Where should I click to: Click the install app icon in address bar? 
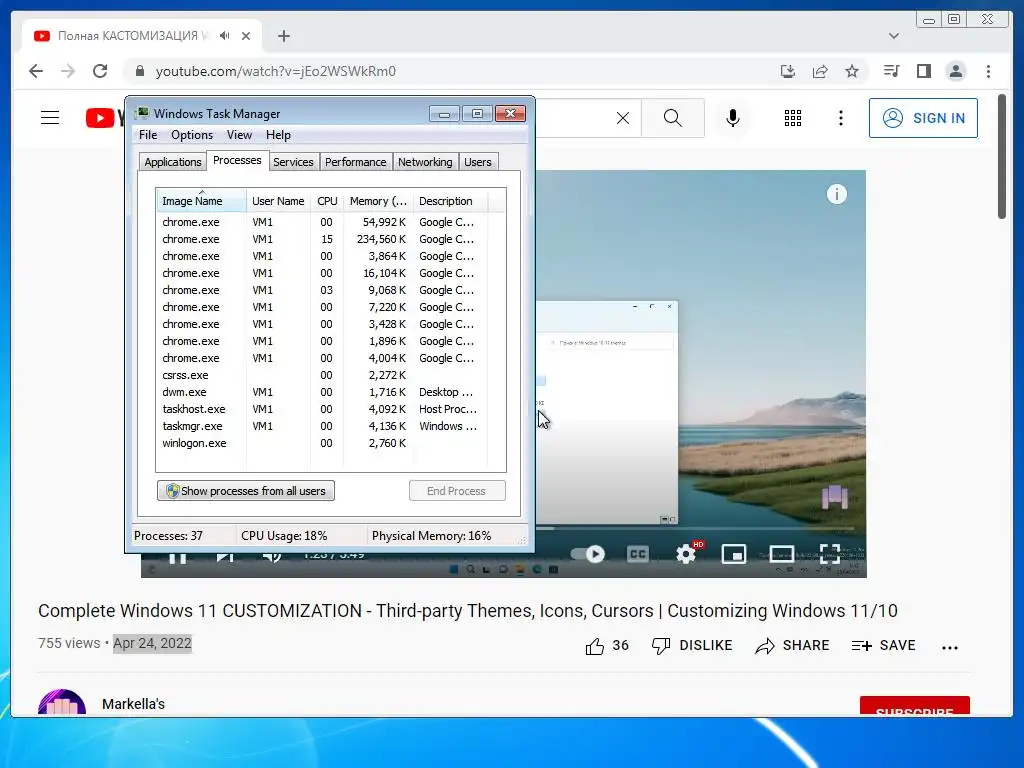(x=788, y=71)
